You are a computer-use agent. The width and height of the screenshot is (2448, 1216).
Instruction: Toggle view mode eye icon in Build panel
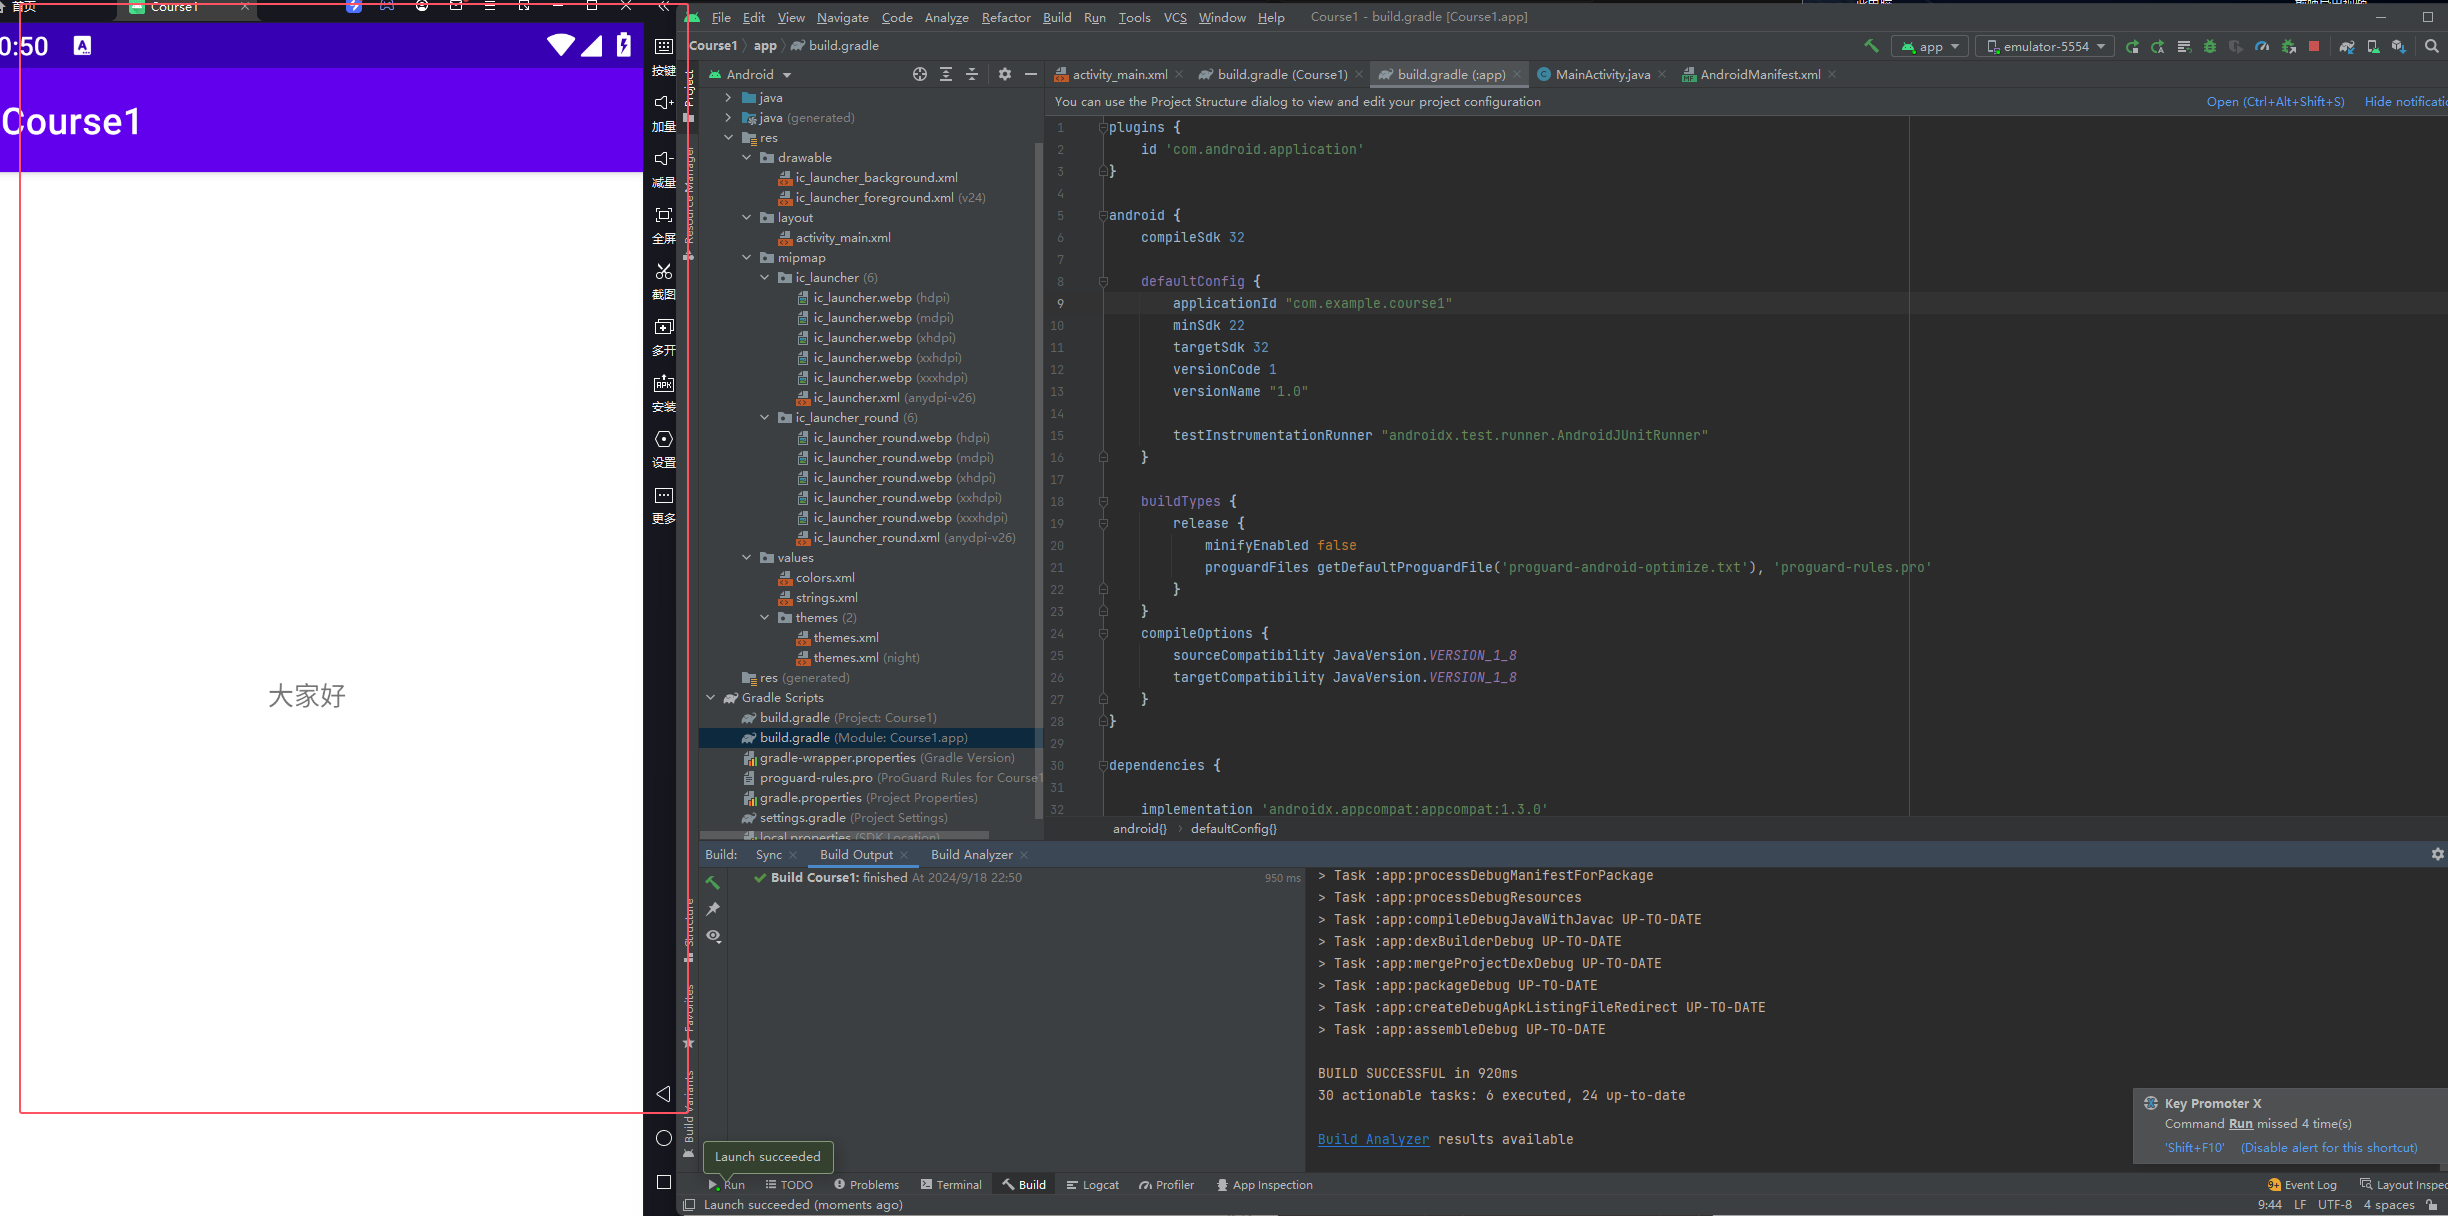(713, 936)
